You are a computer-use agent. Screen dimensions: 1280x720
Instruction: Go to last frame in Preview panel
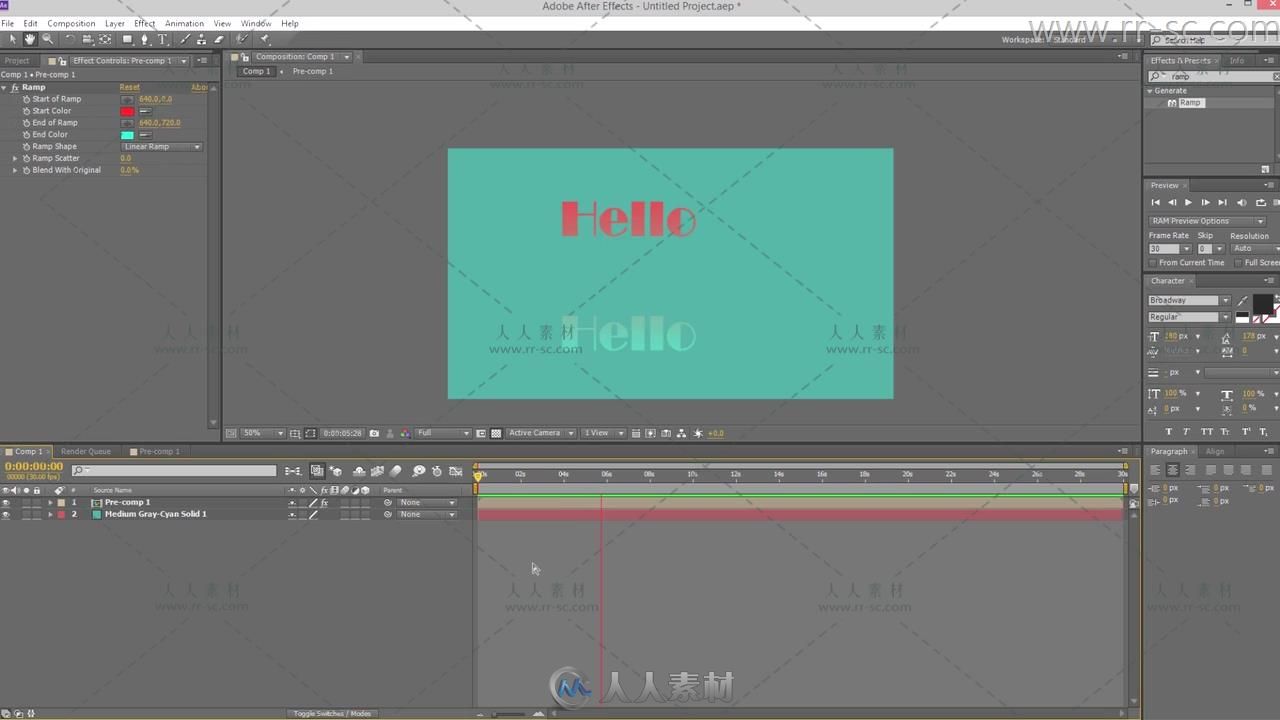(x=1222, y=202)
